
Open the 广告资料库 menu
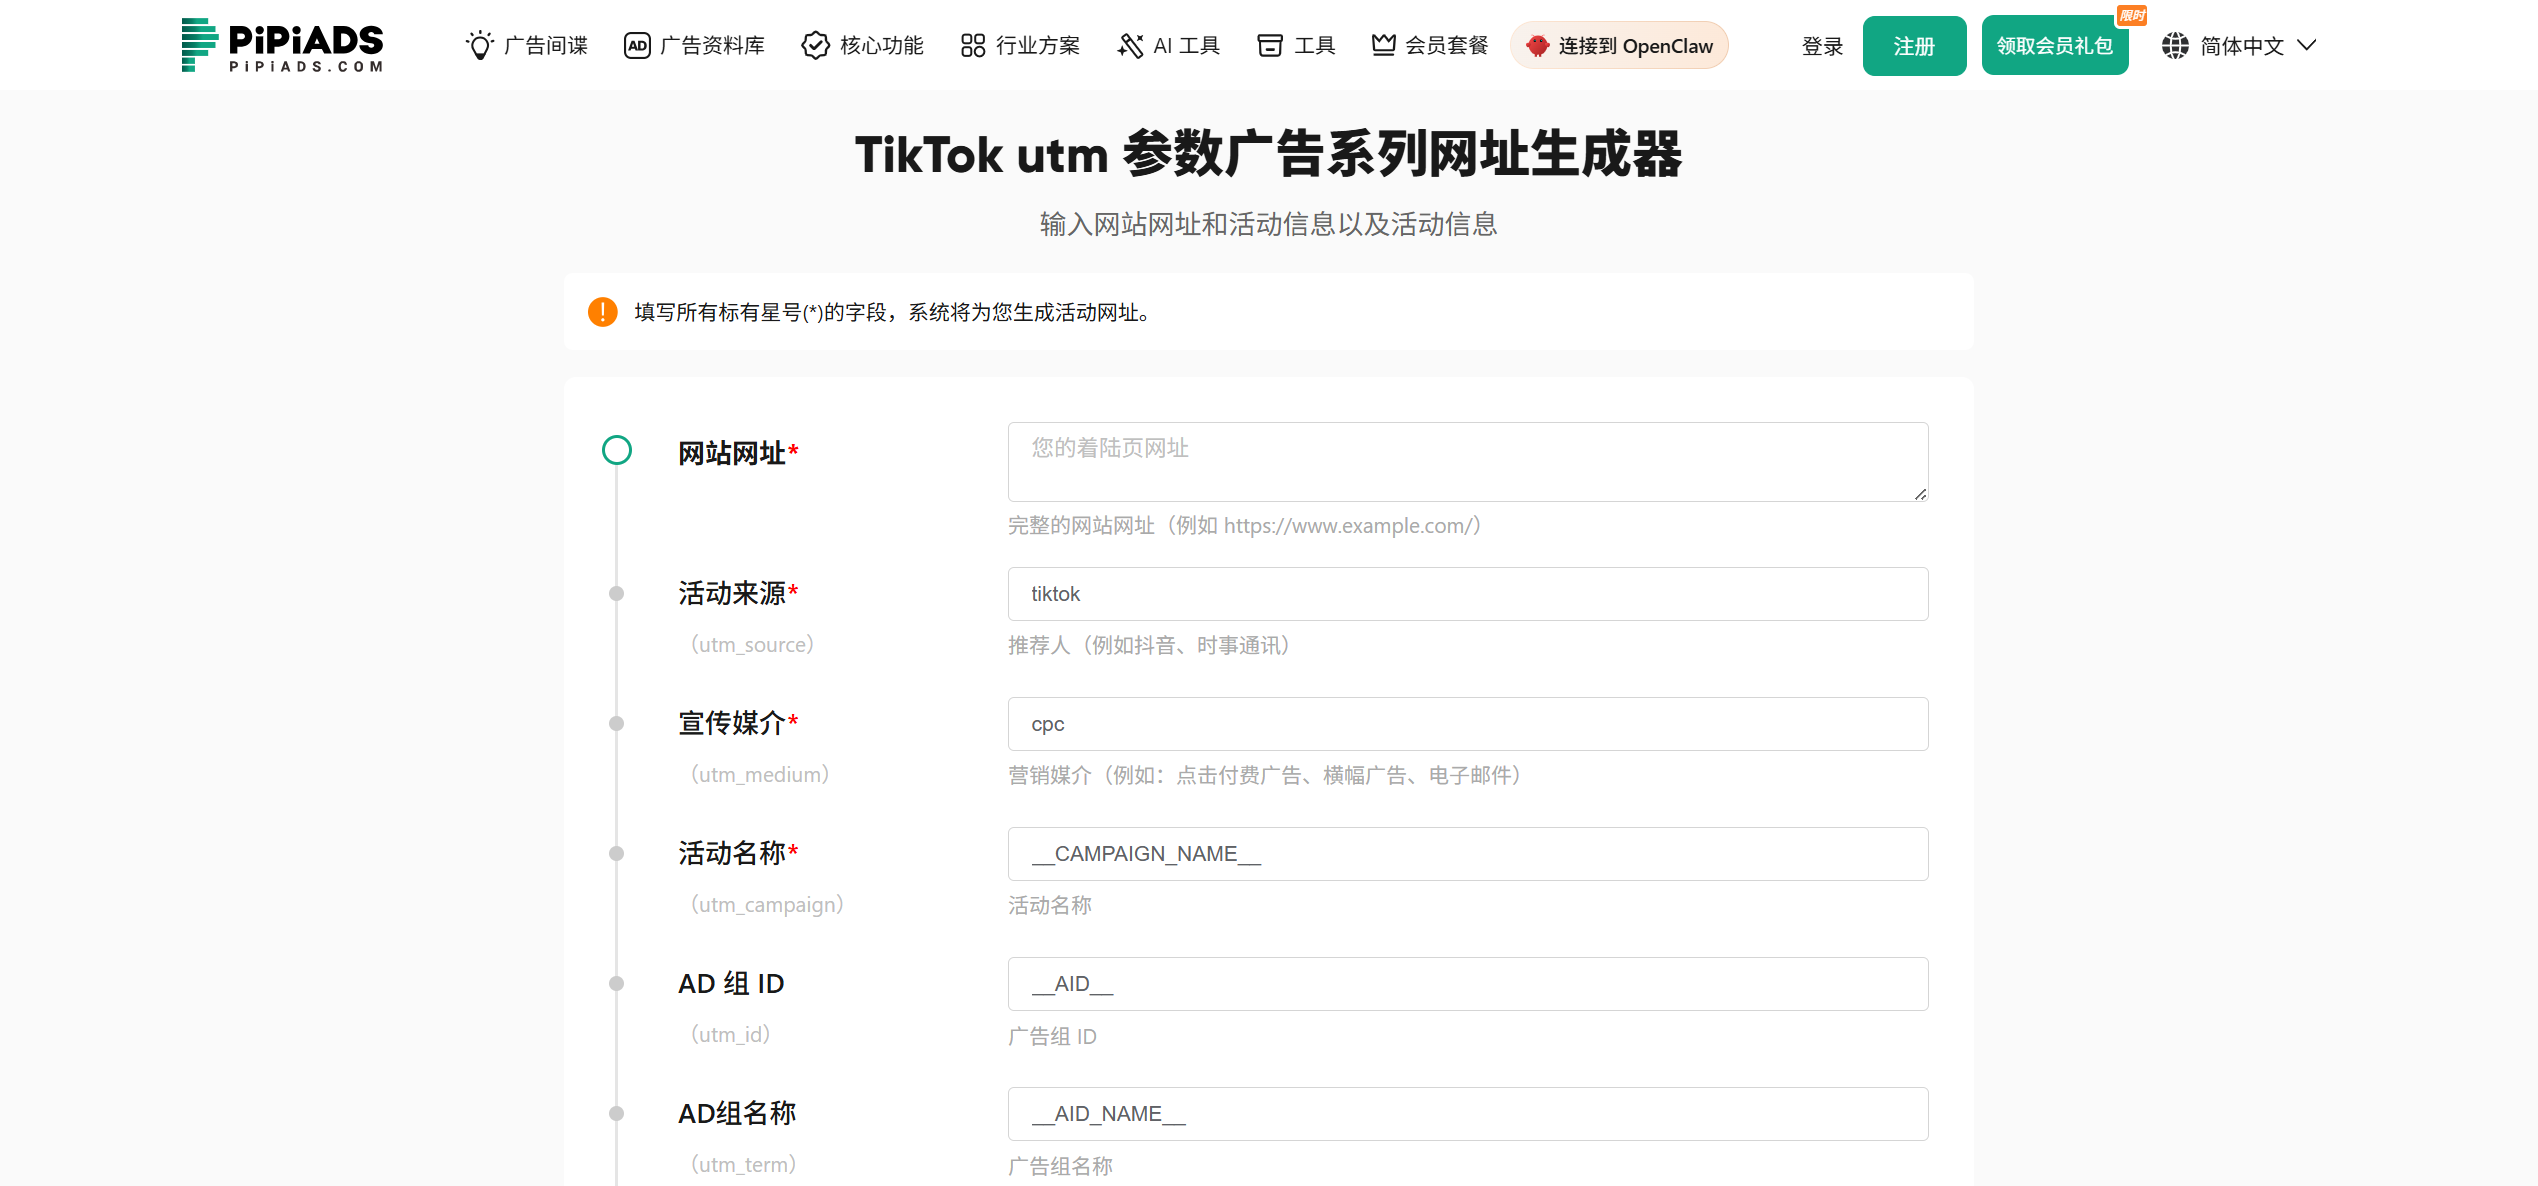[x=694, y=45]
